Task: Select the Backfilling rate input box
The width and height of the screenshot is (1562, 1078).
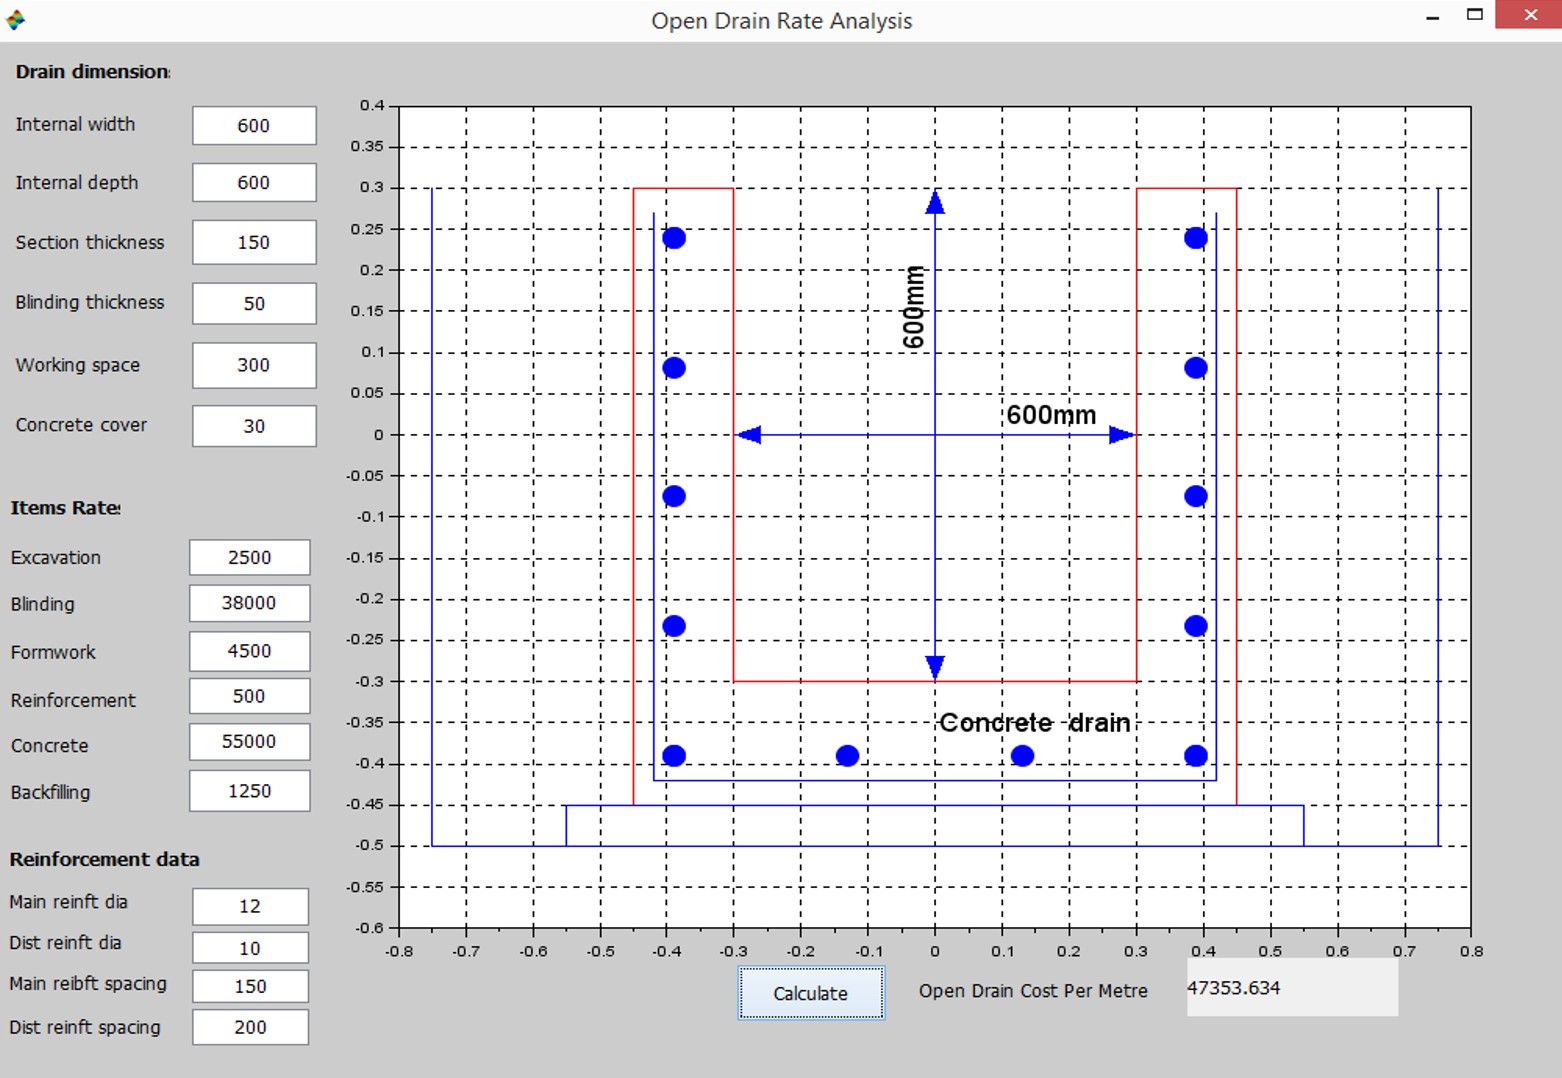Action: [x=249, y=790]
